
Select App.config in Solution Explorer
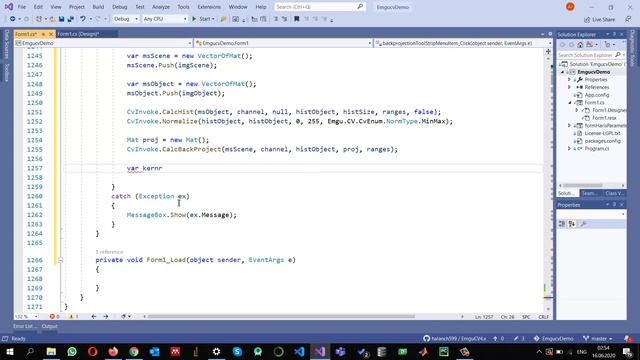(597, 95)
